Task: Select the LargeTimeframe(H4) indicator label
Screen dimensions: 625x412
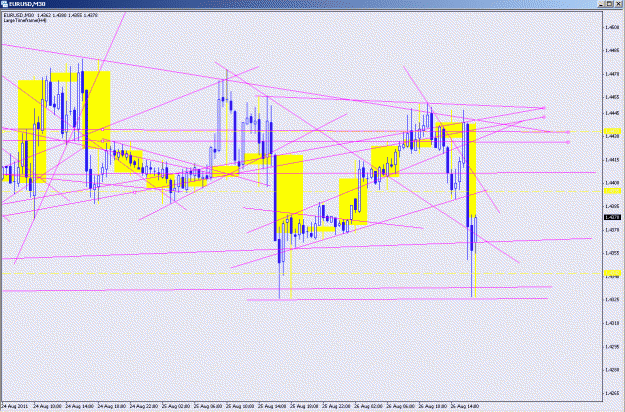Action: tap(25, 20)
